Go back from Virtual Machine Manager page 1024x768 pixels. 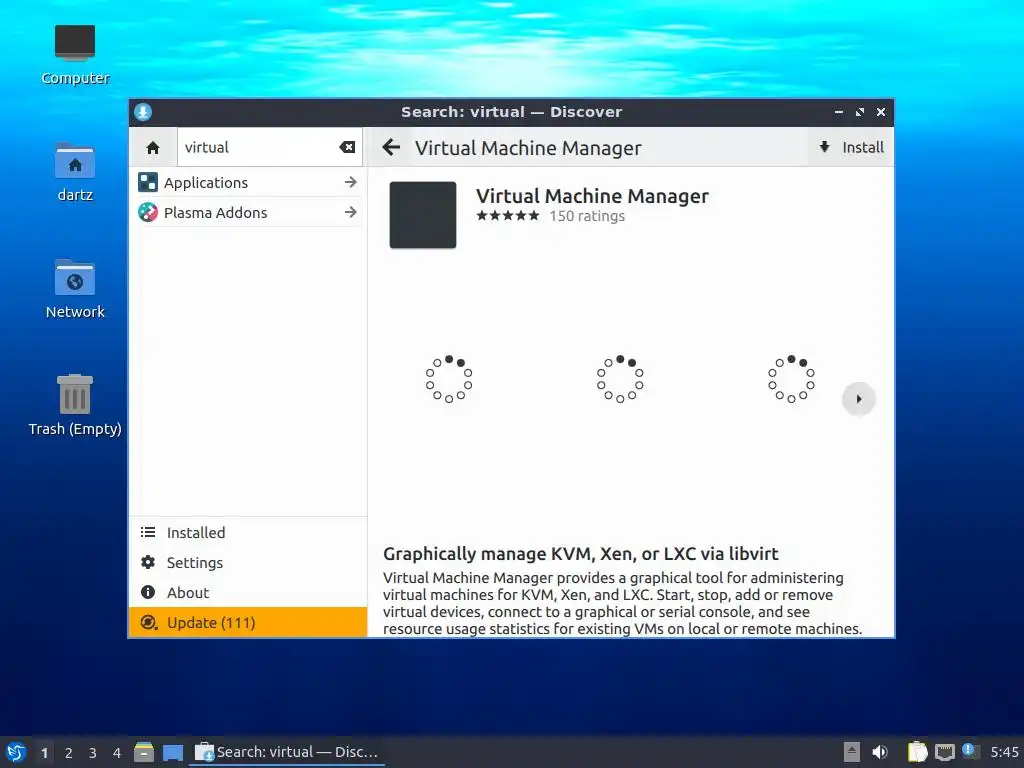391,148
